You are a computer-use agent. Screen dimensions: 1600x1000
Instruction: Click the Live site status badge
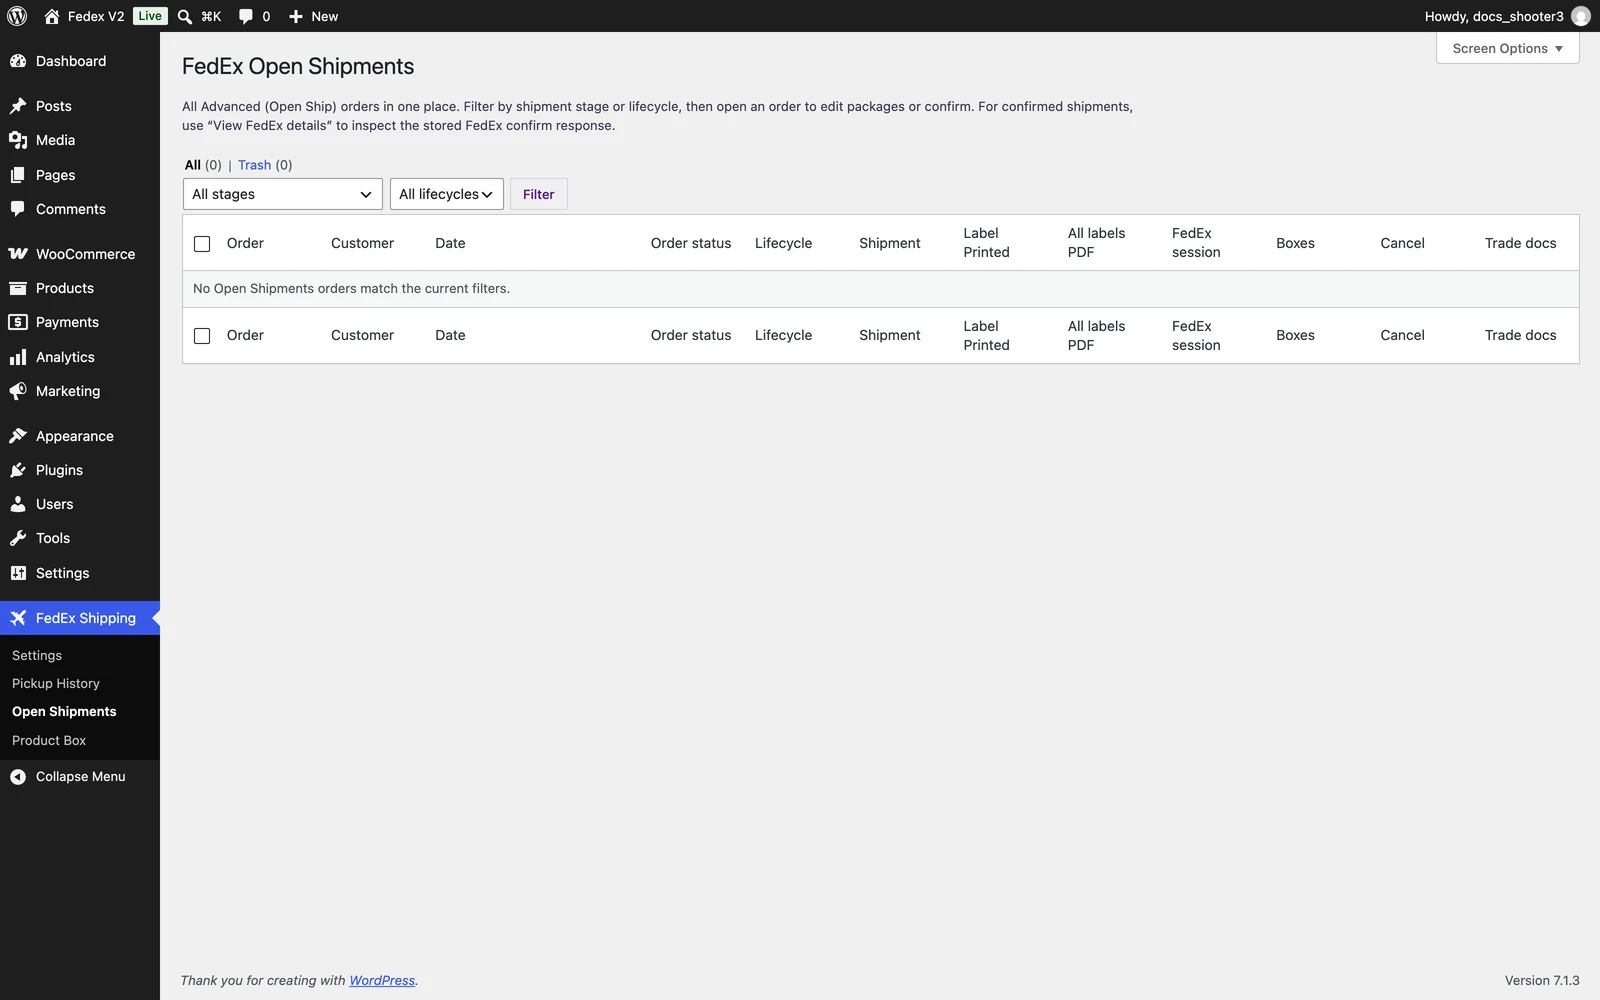tap(150, 16)
